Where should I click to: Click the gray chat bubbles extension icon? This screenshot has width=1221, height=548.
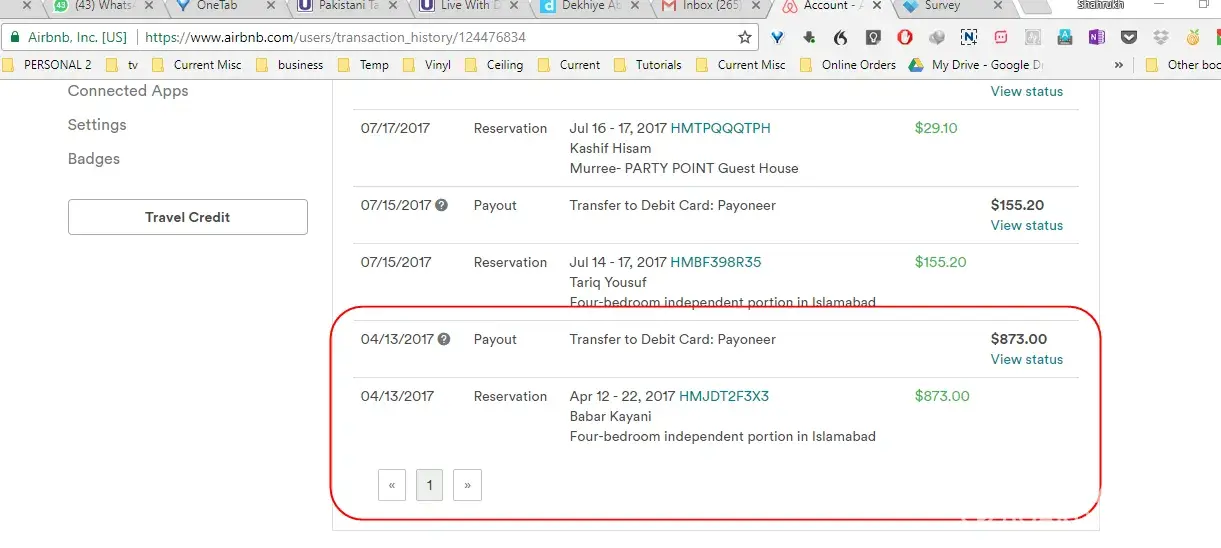(x=937, y=38)
